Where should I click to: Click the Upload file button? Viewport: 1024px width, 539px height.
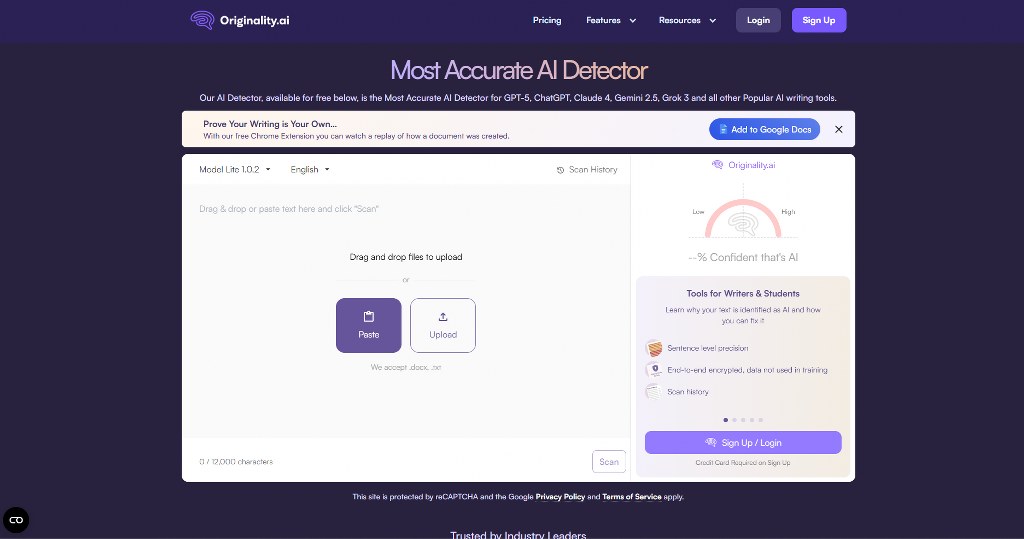[443, 325]
